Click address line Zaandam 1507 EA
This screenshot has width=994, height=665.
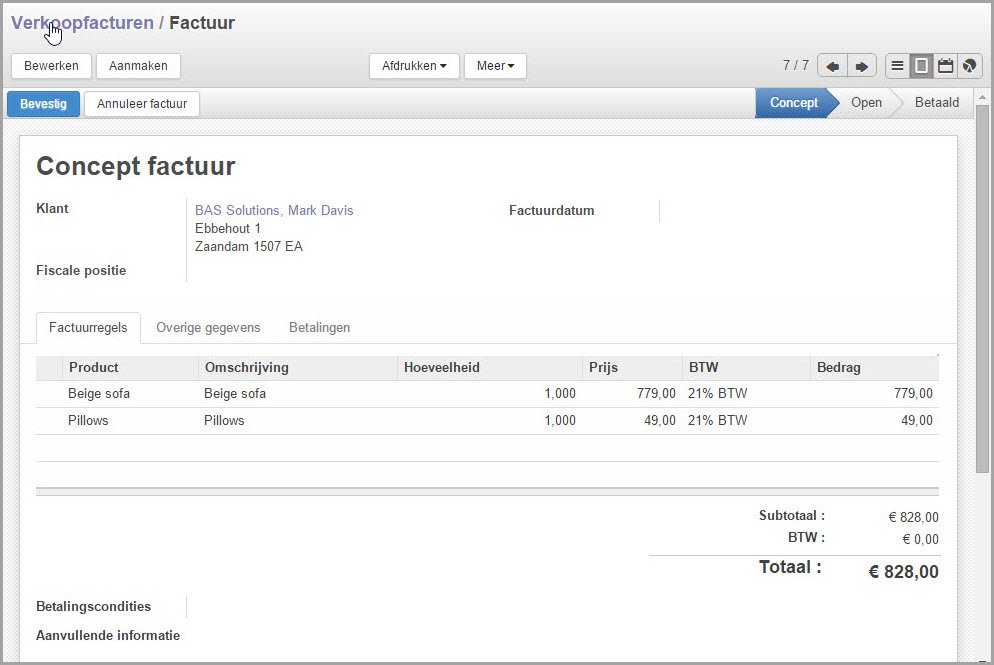pyautogui.click(x=248, y=246)
